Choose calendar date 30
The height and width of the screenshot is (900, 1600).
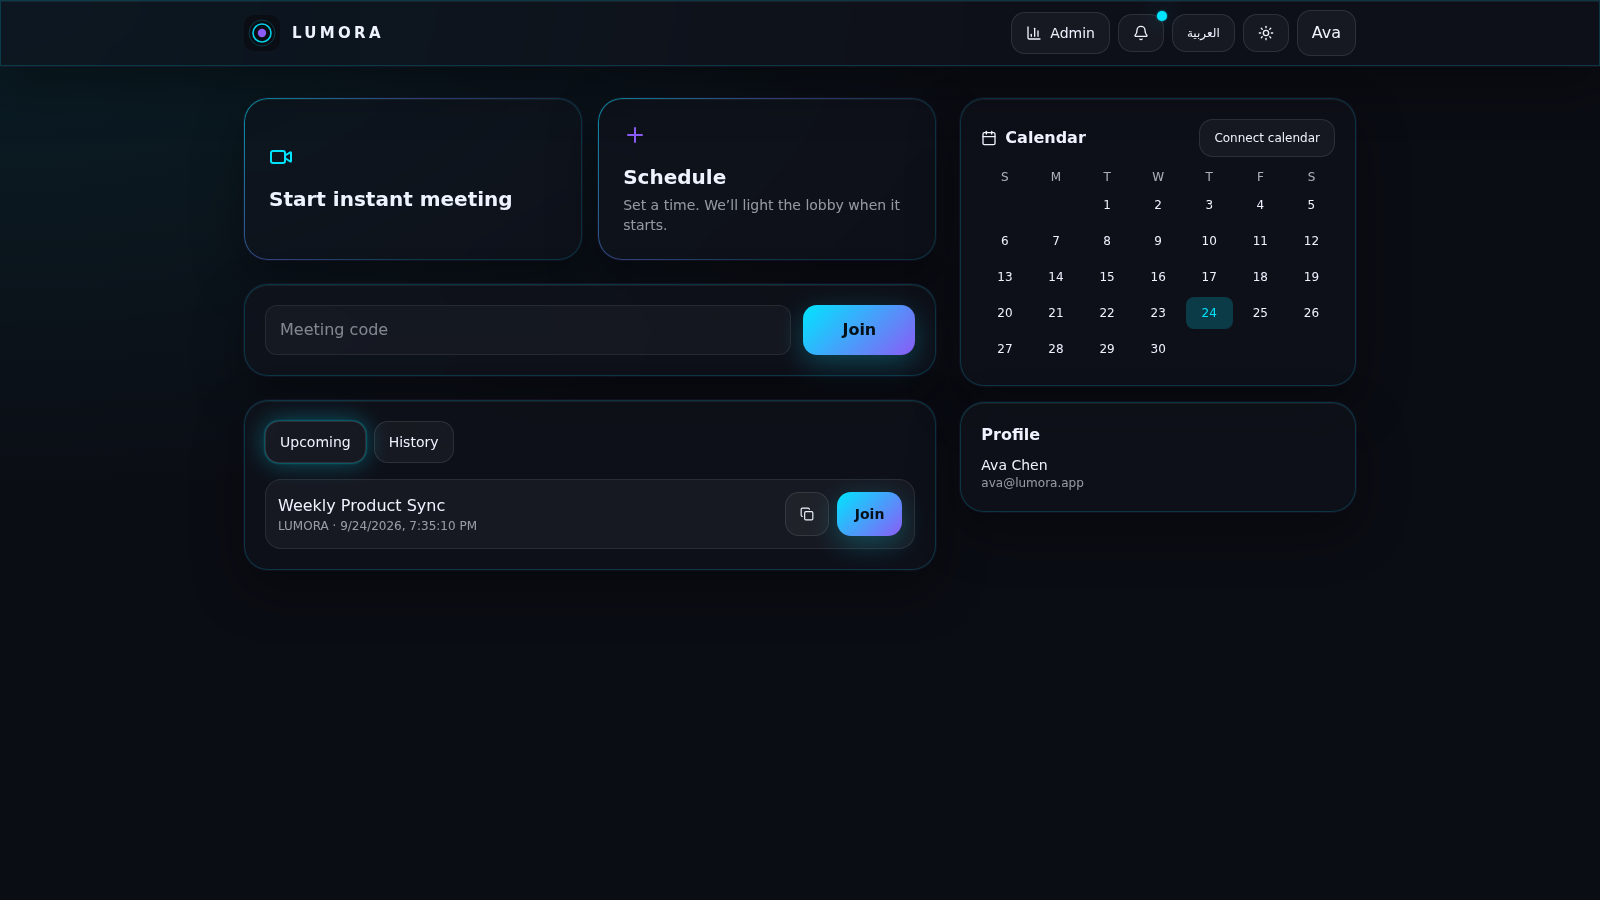(1158, 349)
